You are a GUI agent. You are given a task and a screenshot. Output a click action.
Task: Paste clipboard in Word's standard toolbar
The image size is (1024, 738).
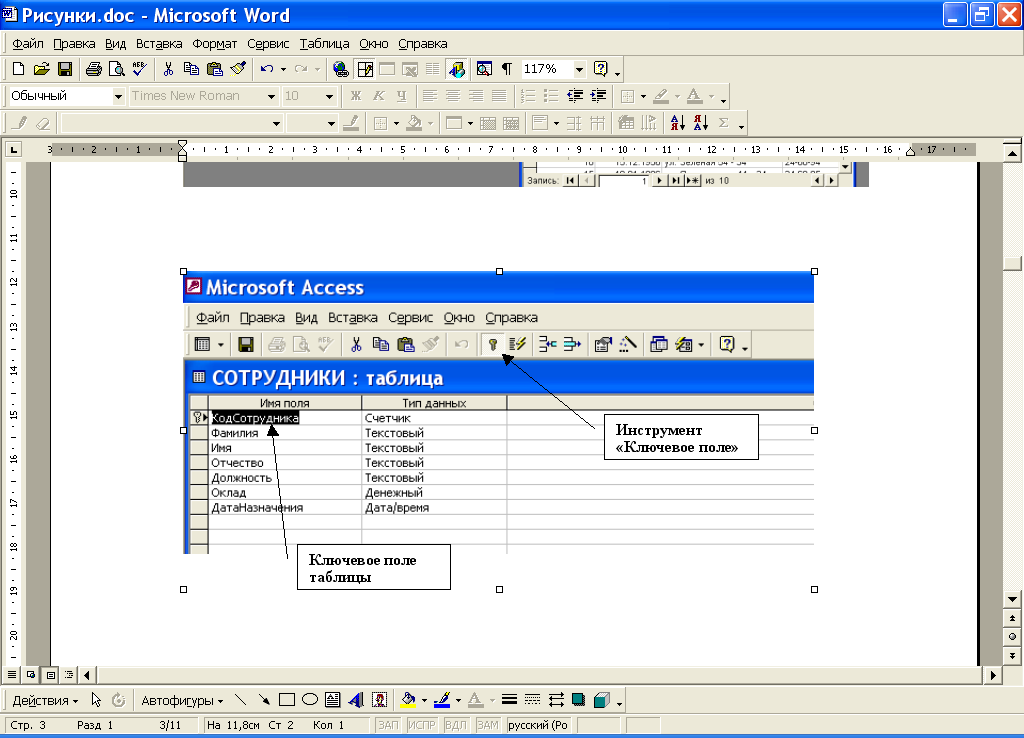pyautogui.click(x=214, y=69)
